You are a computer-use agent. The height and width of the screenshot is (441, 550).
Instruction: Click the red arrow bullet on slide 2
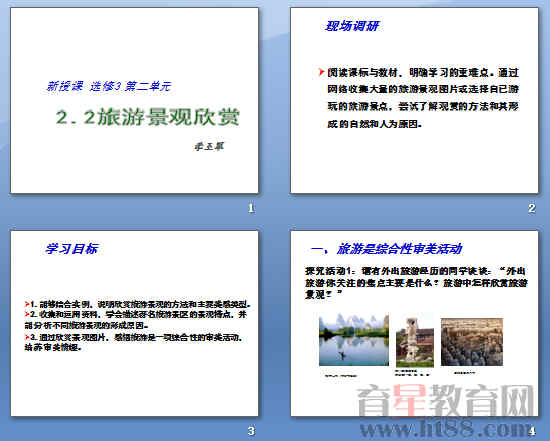coord(321,72)
